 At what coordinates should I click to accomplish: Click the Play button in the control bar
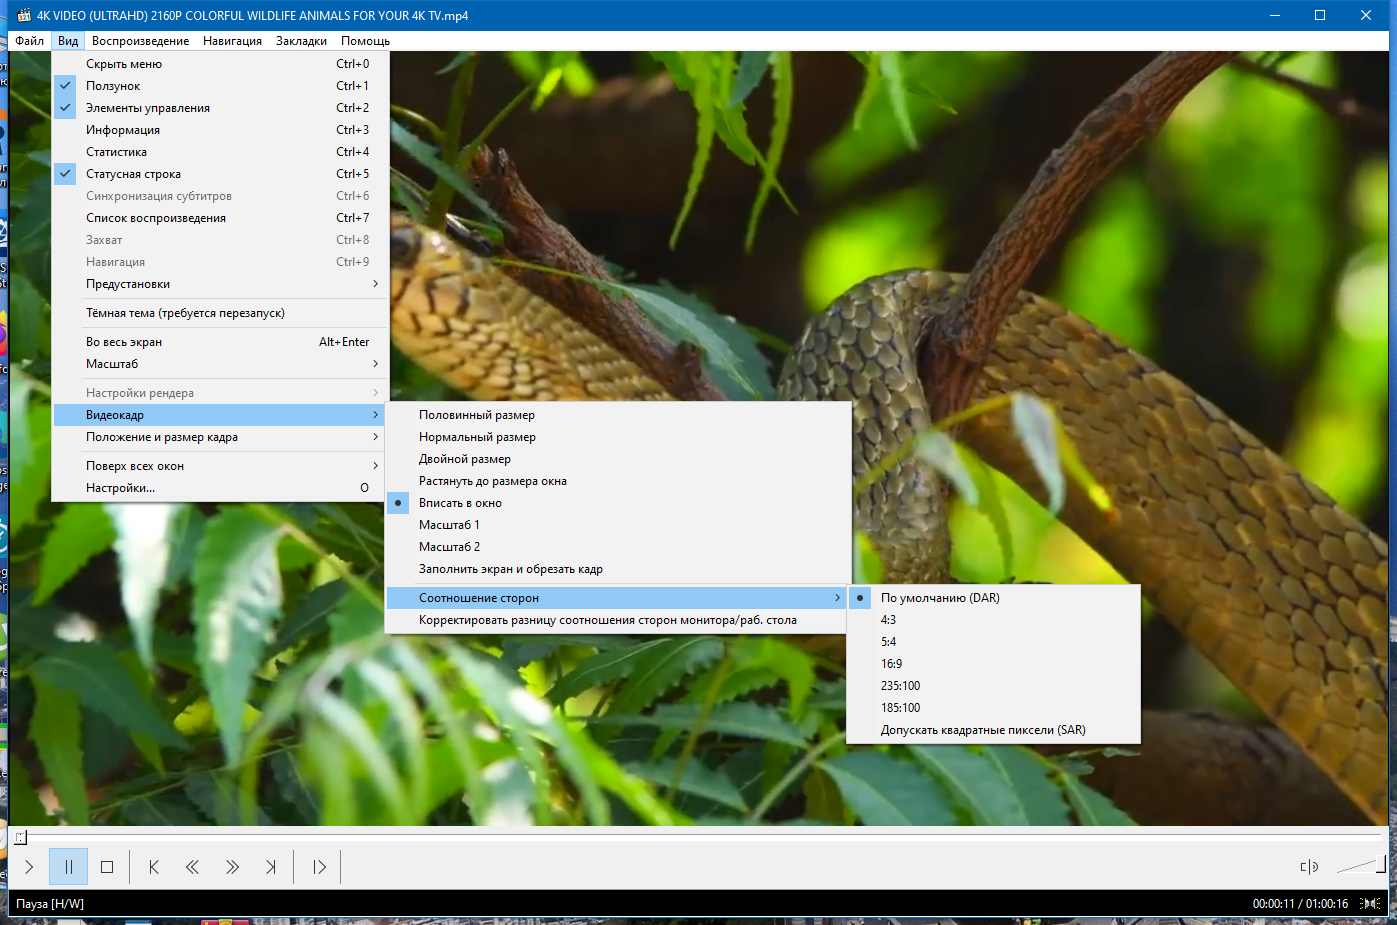tap(29, 867)
